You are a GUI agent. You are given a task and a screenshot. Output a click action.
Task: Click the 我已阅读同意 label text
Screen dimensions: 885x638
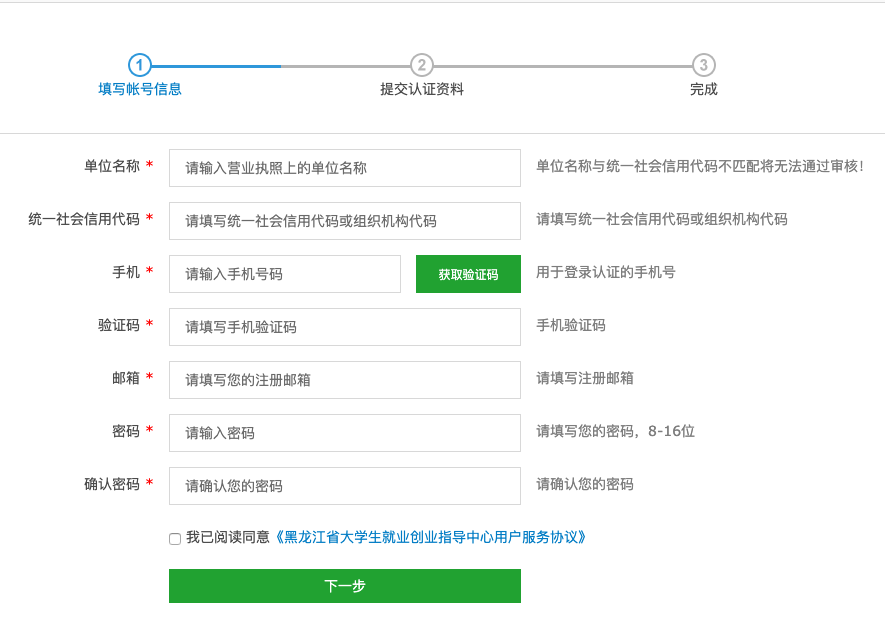point(228,537)
